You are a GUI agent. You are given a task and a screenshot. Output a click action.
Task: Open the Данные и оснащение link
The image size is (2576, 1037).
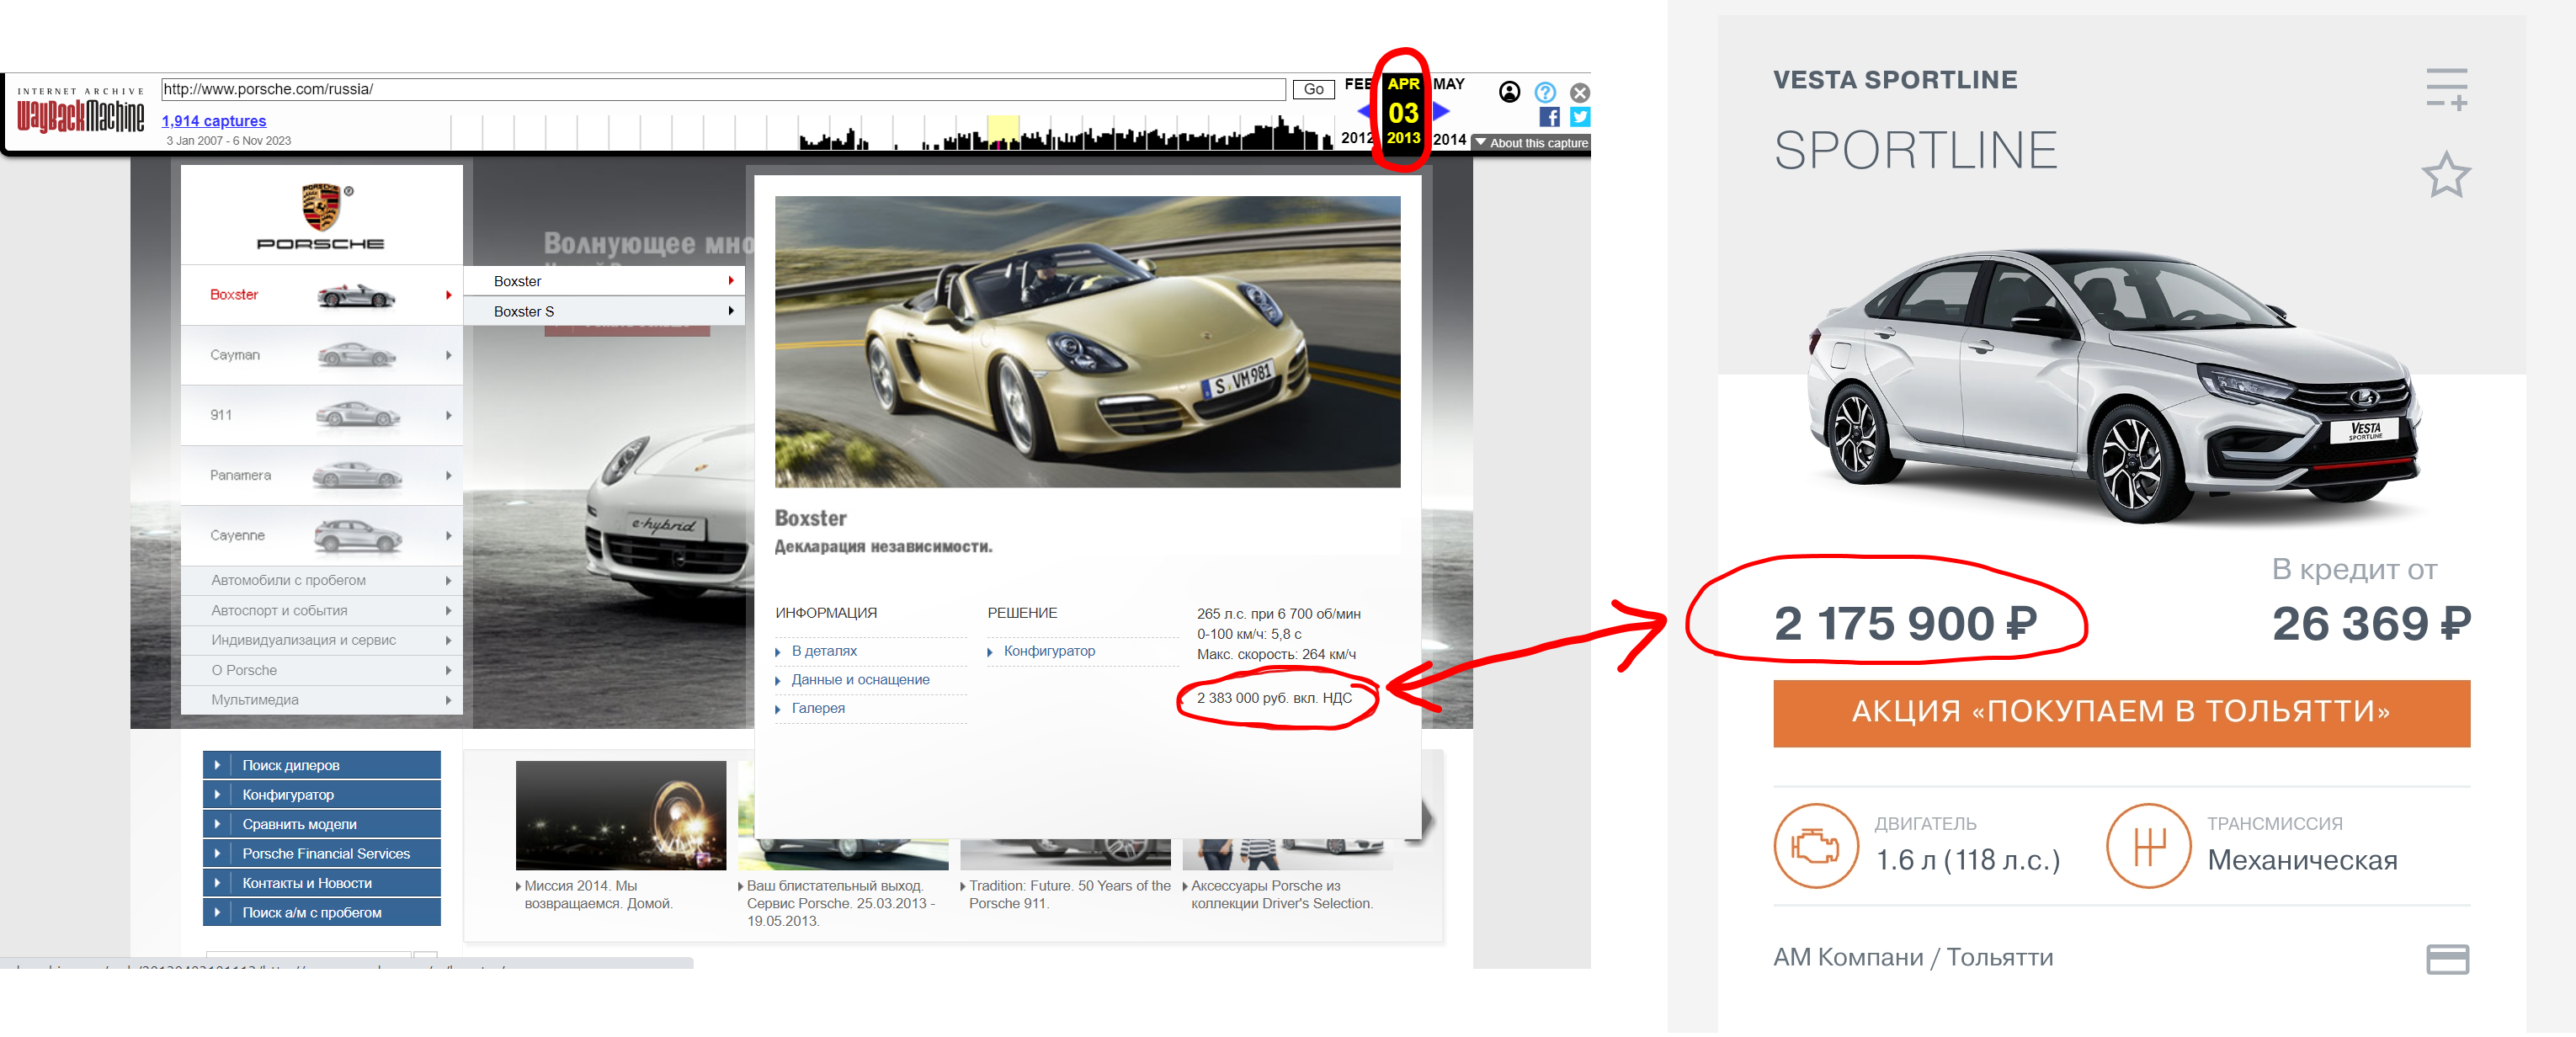[860, 680]
